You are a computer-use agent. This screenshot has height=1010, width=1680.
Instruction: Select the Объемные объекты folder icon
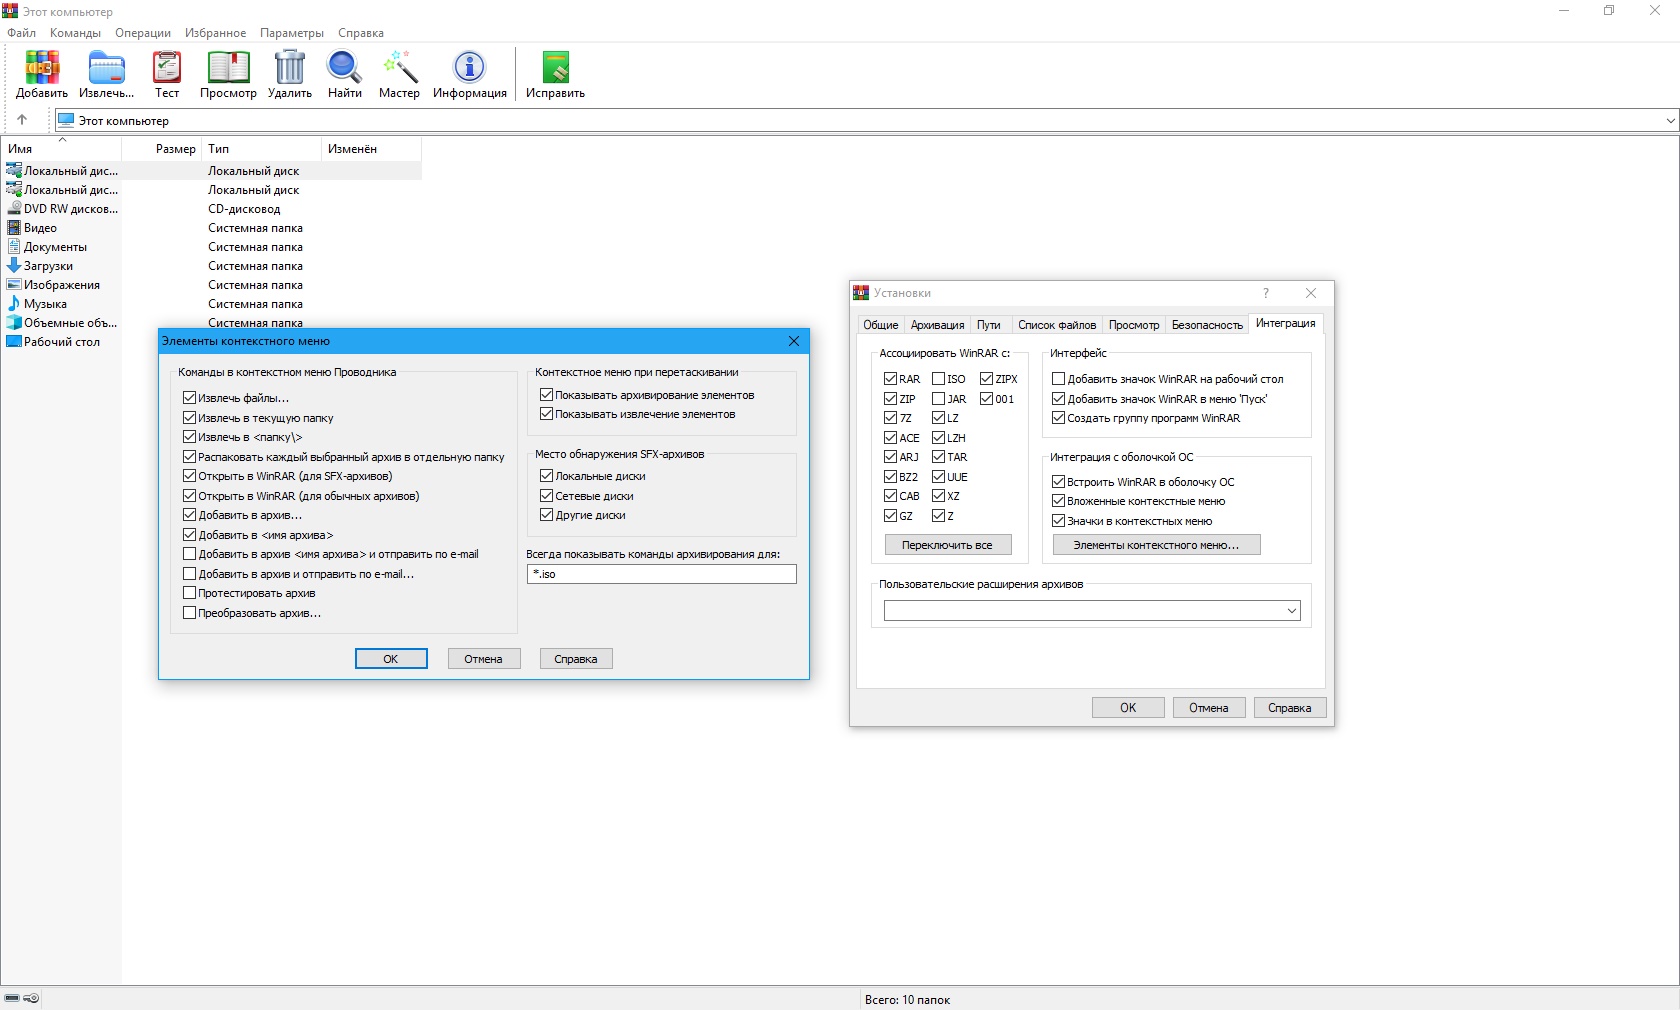click(14, 323)
